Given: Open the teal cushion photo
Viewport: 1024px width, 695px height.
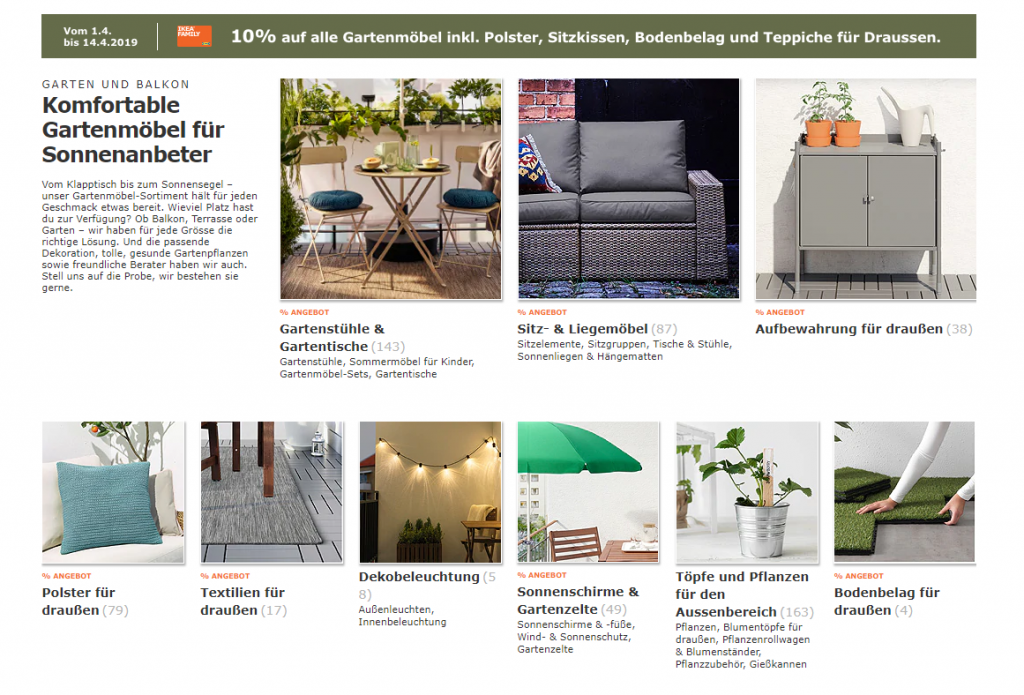Looking at the screenshot, I should (114, 493).
